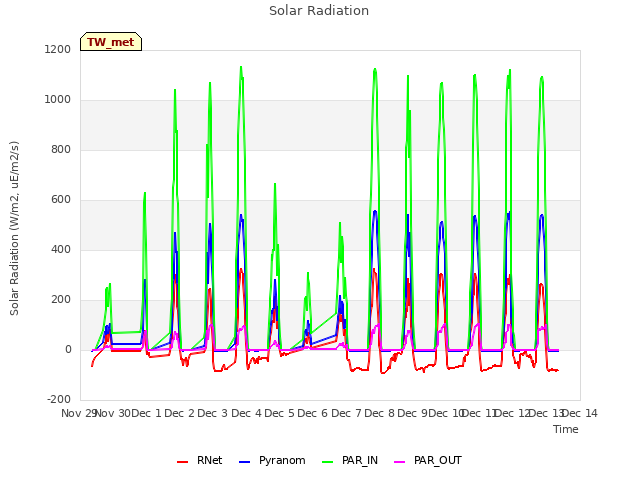Screen dimensions: 640x480
Task: Click the 0 y-axis tick label
Action: [x=68, y=349]
